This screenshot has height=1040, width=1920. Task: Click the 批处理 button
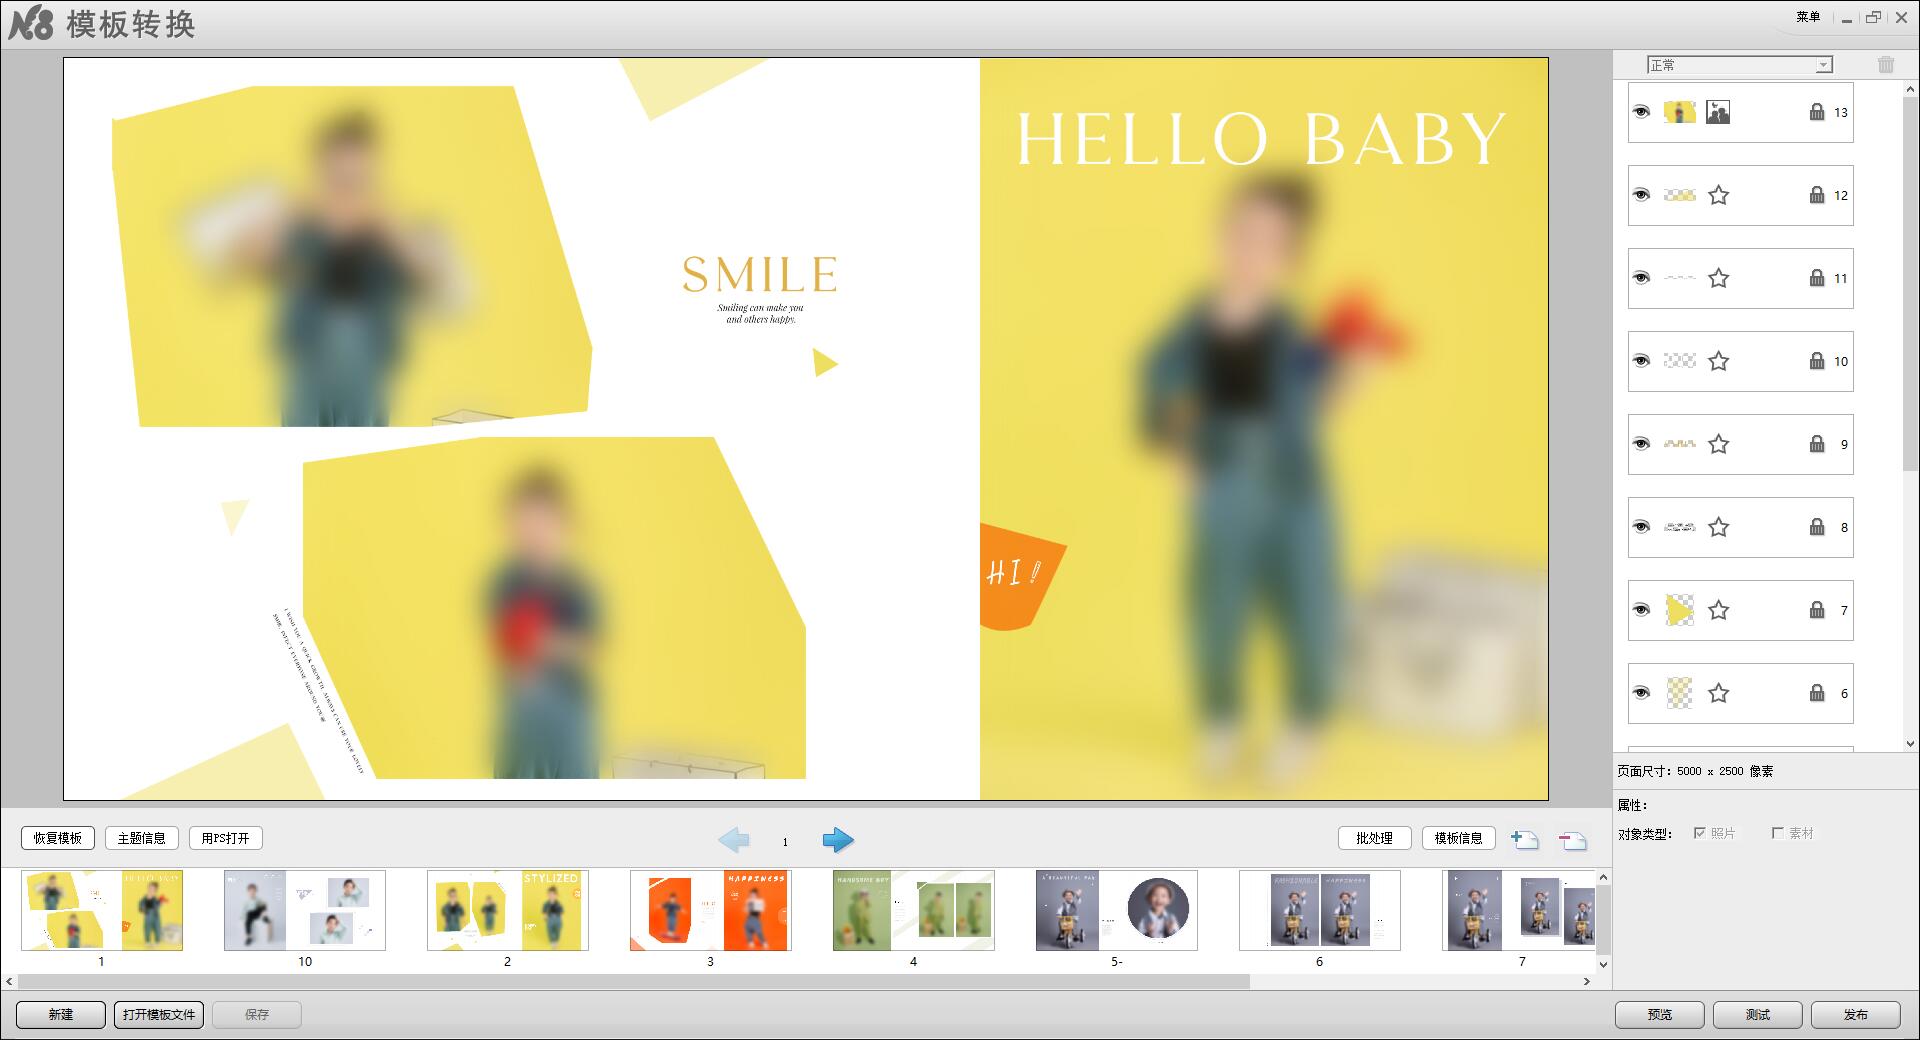(1374, 838)
